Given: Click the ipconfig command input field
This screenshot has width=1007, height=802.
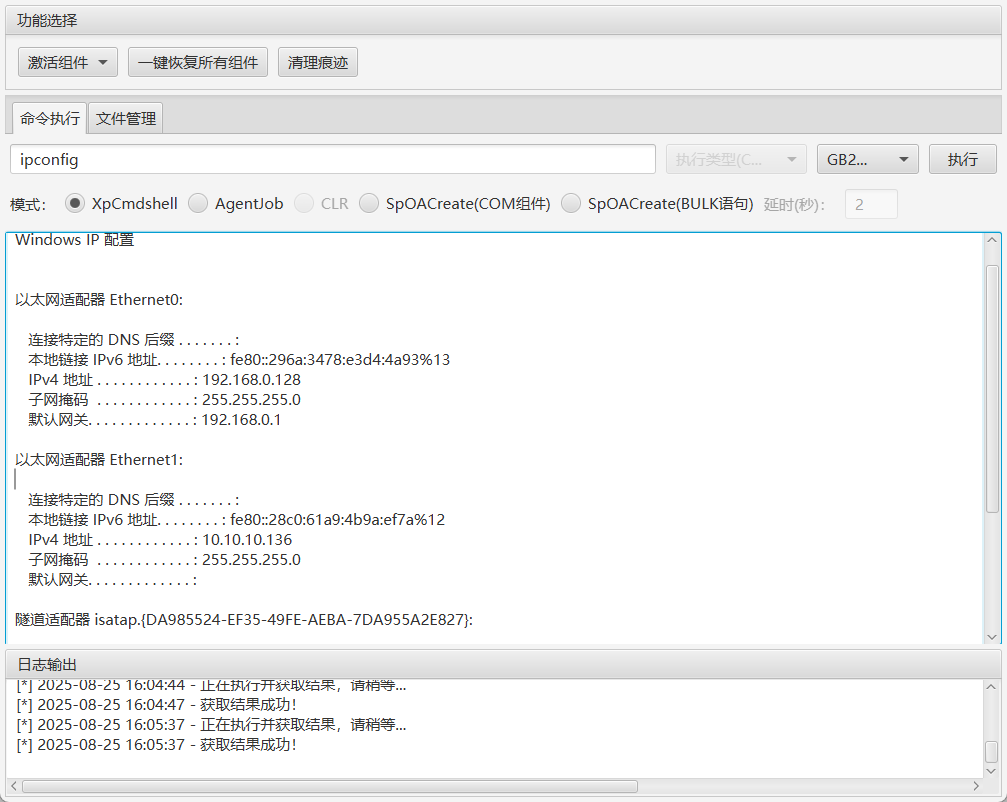Looking at the screenshot, I should pyautogui.click(x=332, y=159).
